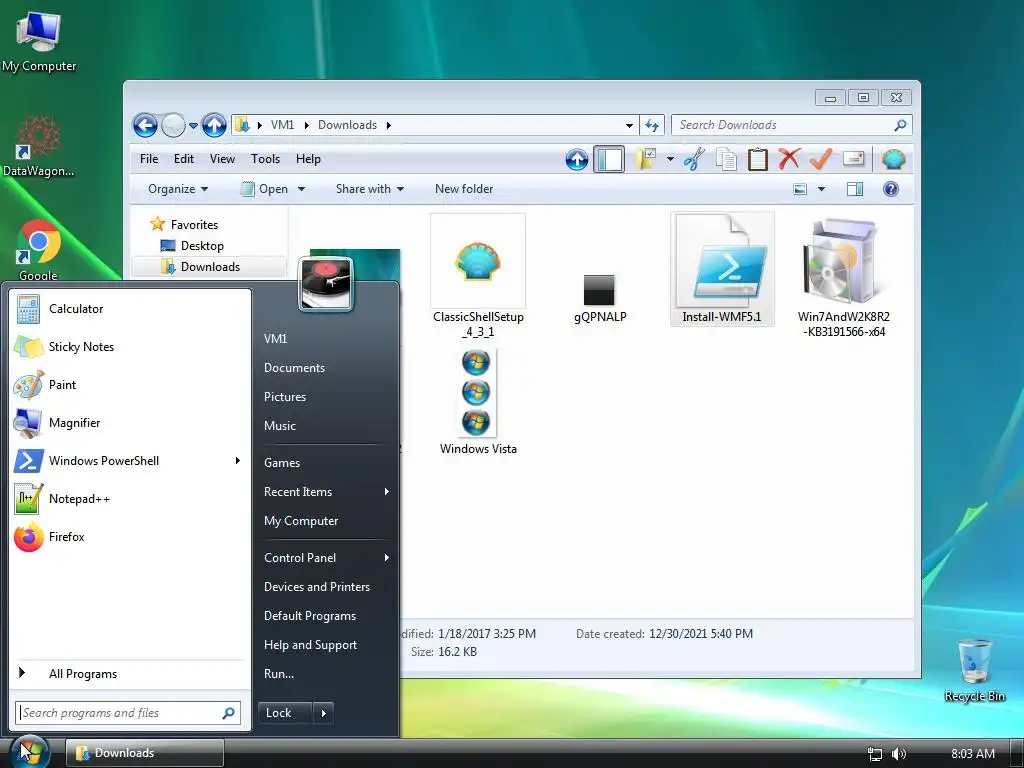The height and width of the screenshot is (768, 1024).
Task: Expand Recent Items submenu
Action: [x=327, y=492]
